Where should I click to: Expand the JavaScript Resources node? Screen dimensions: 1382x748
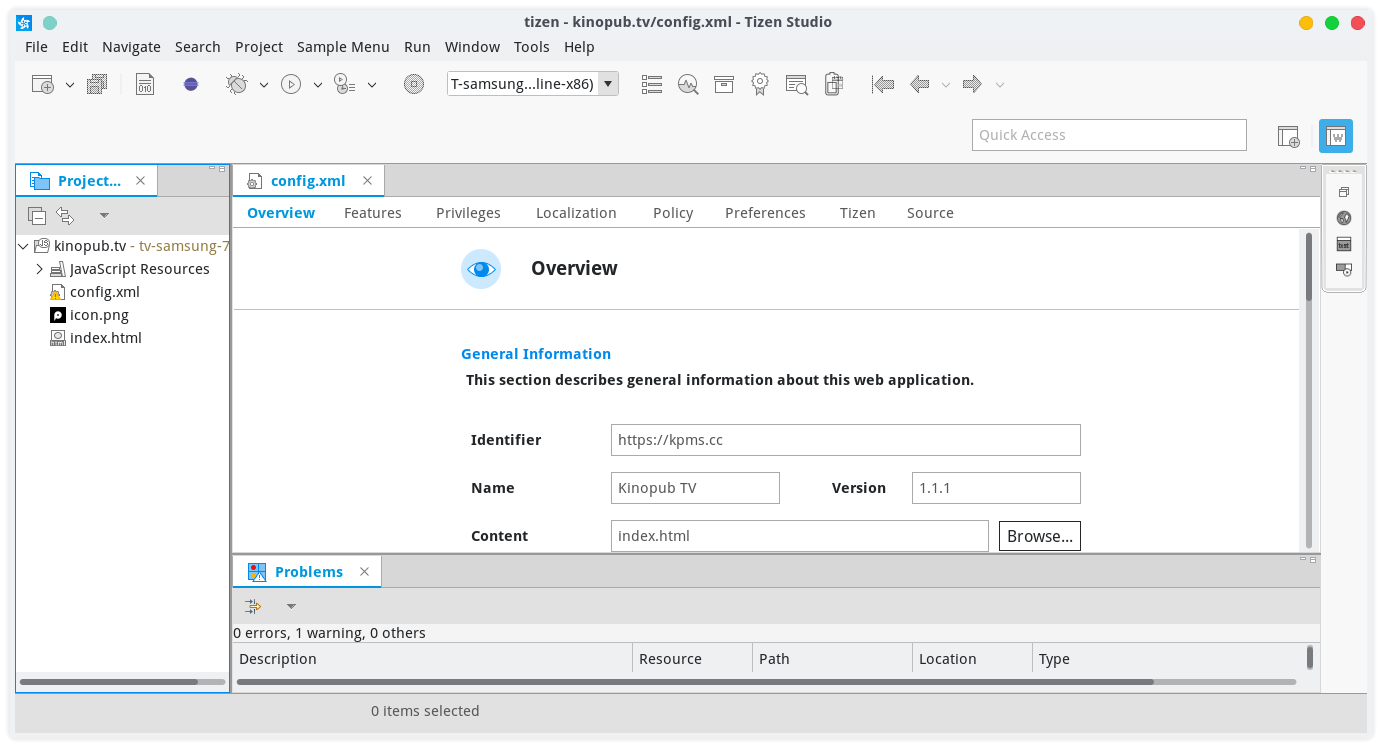pyautogui.click(x=39, y=269)
